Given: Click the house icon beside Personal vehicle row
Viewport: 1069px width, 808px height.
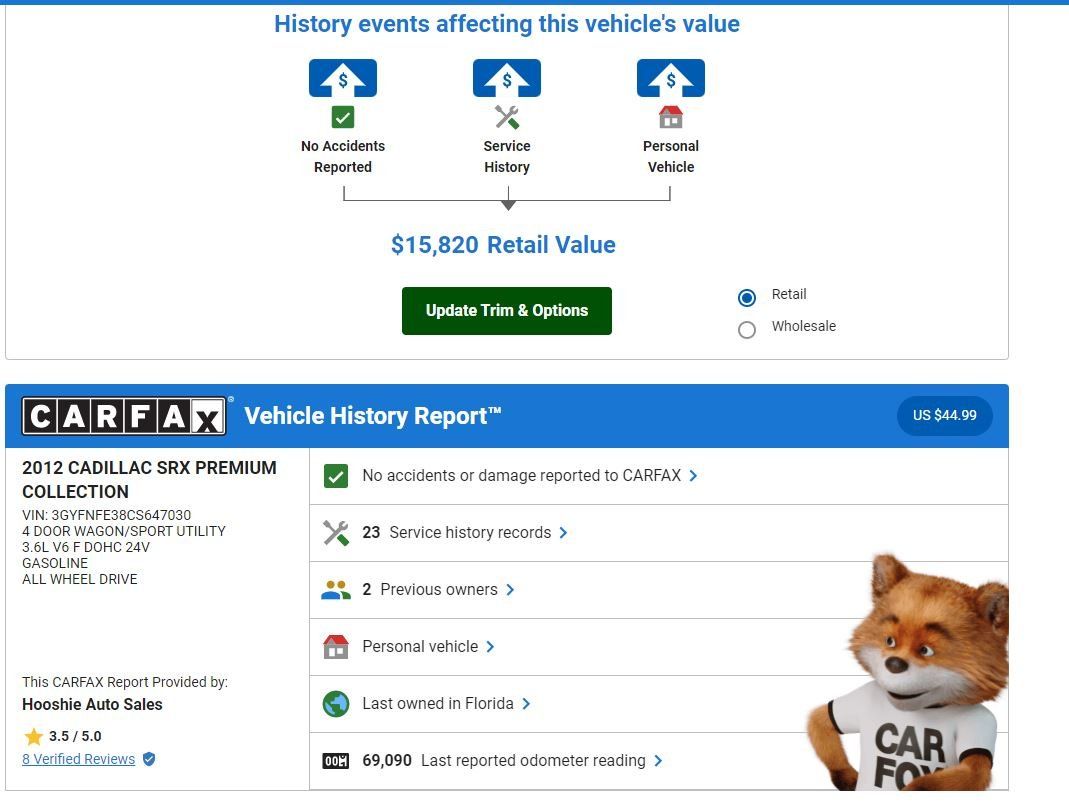Looking at the screenshot, I should 336,646.
